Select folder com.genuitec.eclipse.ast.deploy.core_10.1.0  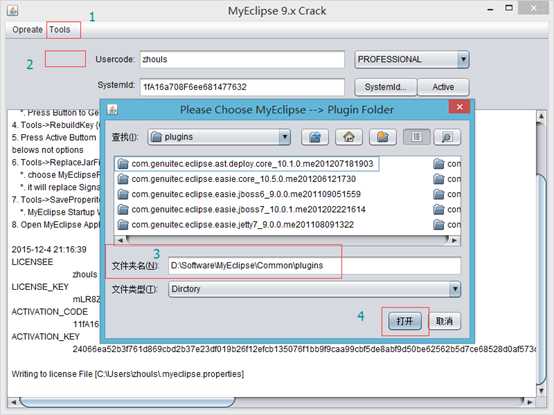(247, 164)
